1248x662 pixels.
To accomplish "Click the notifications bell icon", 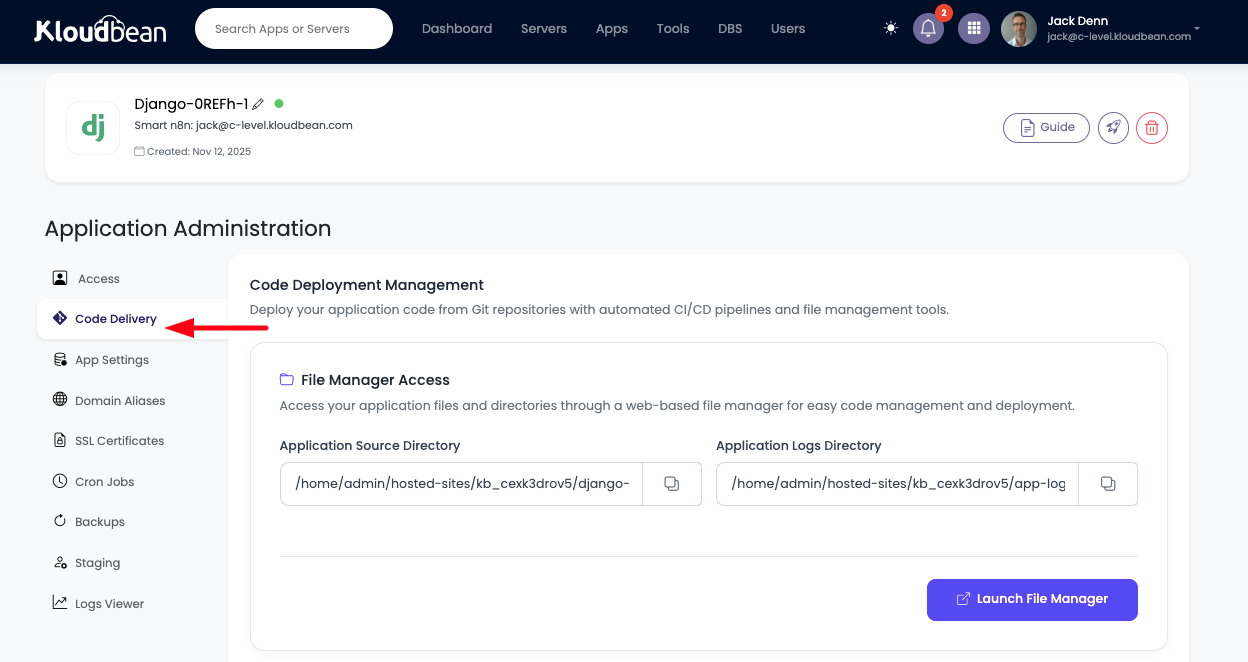I will [928, 29].
